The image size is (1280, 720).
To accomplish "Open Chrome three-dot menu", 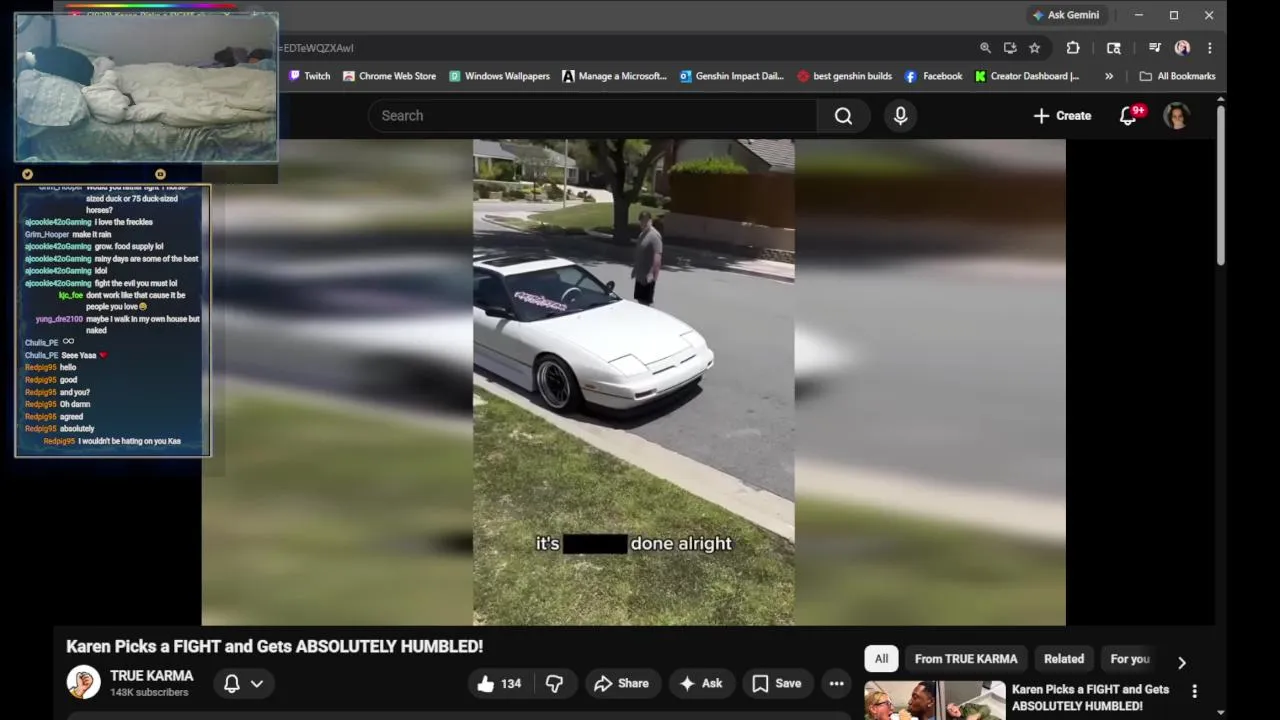I will [x=1209, y=48].
